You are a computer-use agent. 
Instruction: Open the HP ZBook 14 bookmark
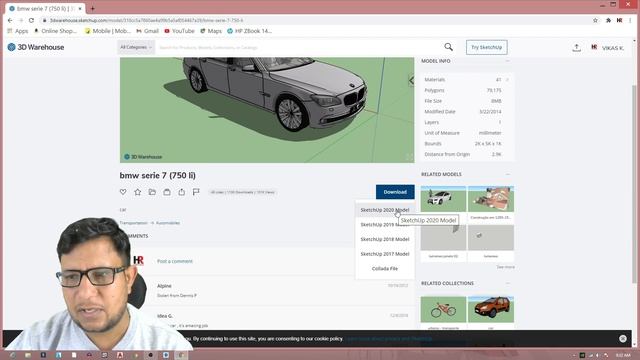coord(249,31)
